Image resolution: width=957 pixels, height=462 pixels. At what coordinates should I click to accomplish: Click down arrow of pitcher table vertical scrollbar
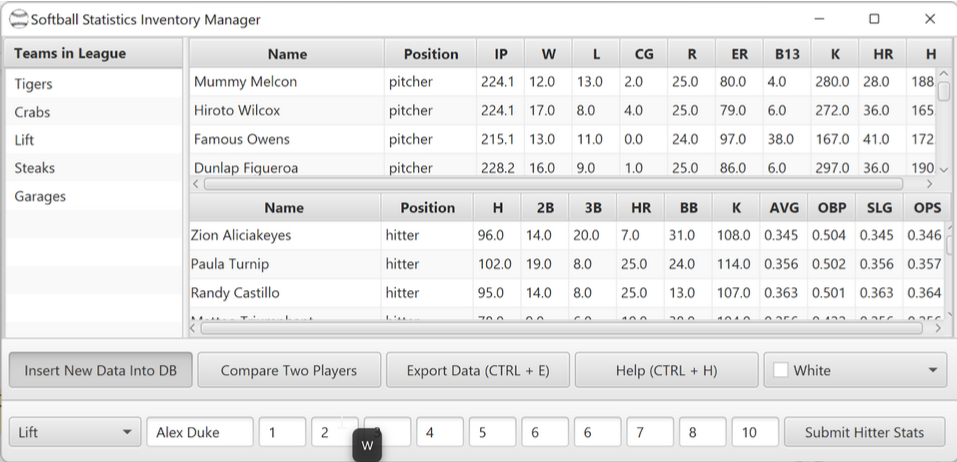944,170
